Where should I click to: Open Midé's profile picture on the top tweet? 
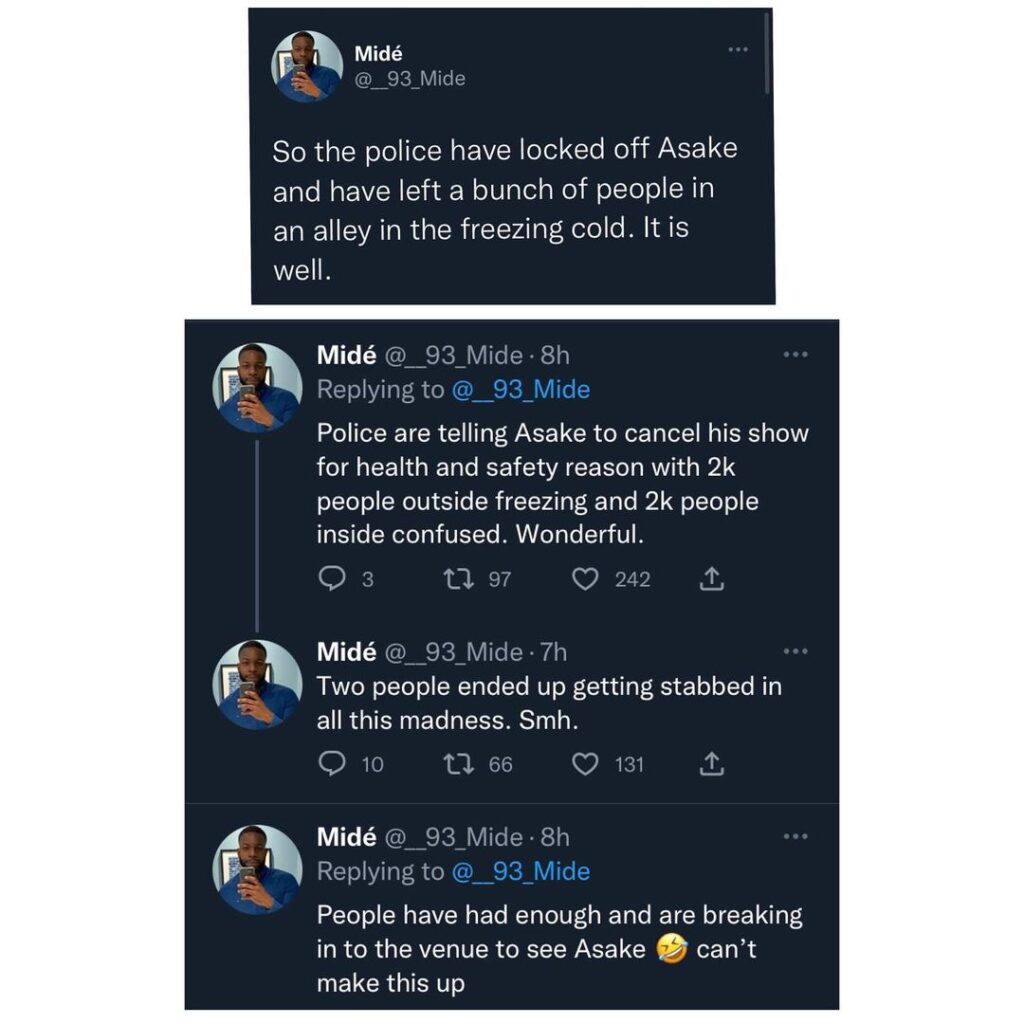(x=307, y=66)
